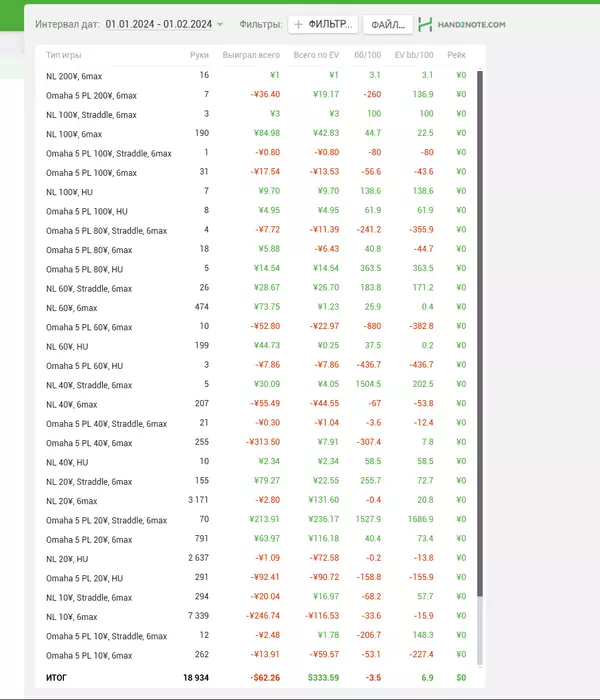This screenshot has width=600, height=700.
Task: Sort by Выиграл всего column header
Action: pos(251,55)
